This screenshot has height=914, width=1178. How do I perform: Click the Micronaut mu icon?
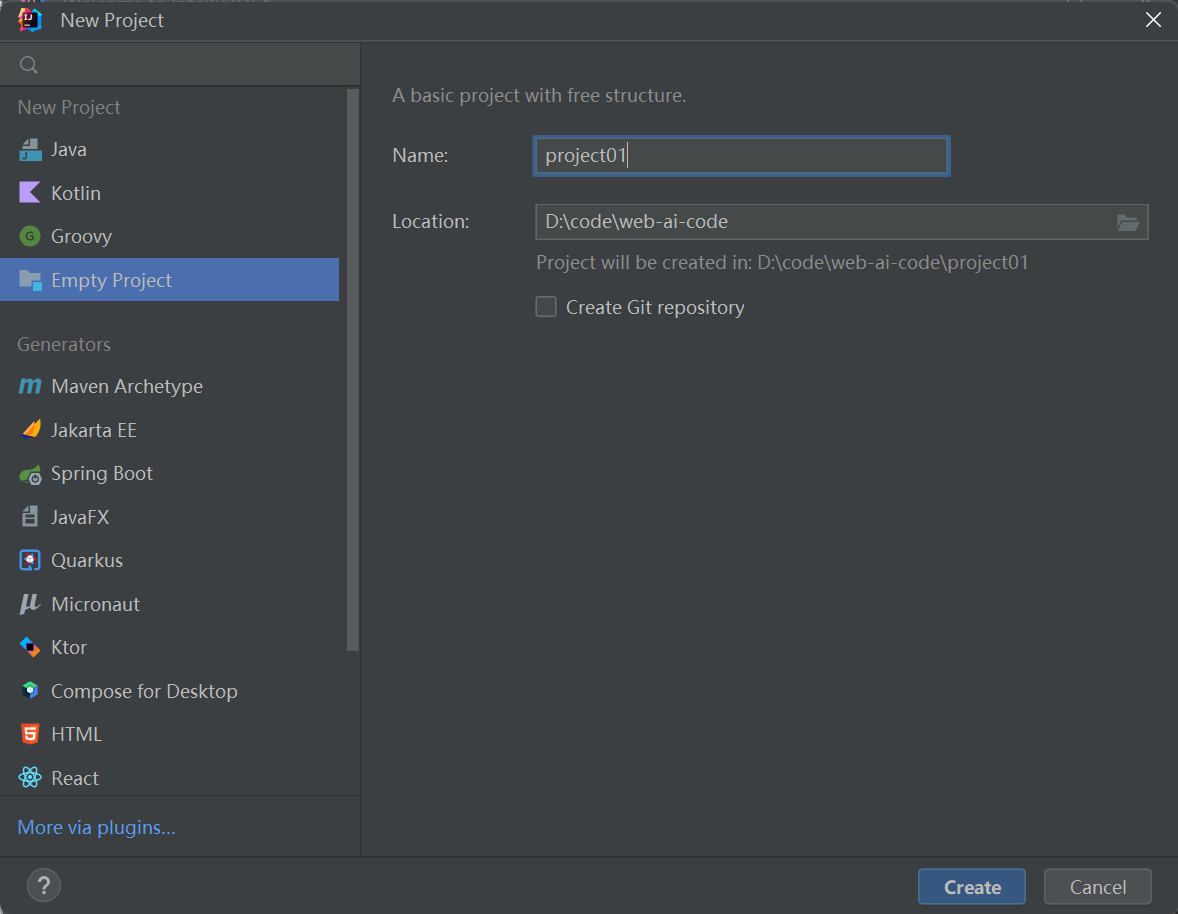30,604
